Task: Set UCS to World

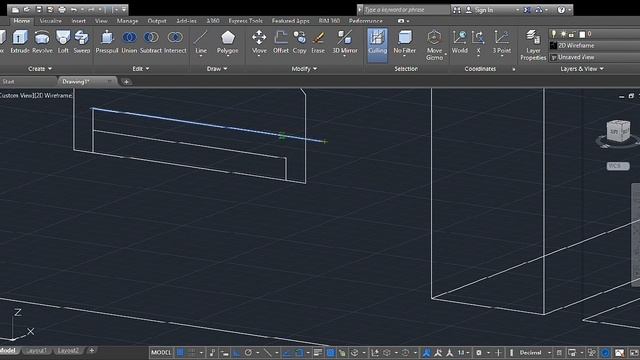Action: pos(460,42)
